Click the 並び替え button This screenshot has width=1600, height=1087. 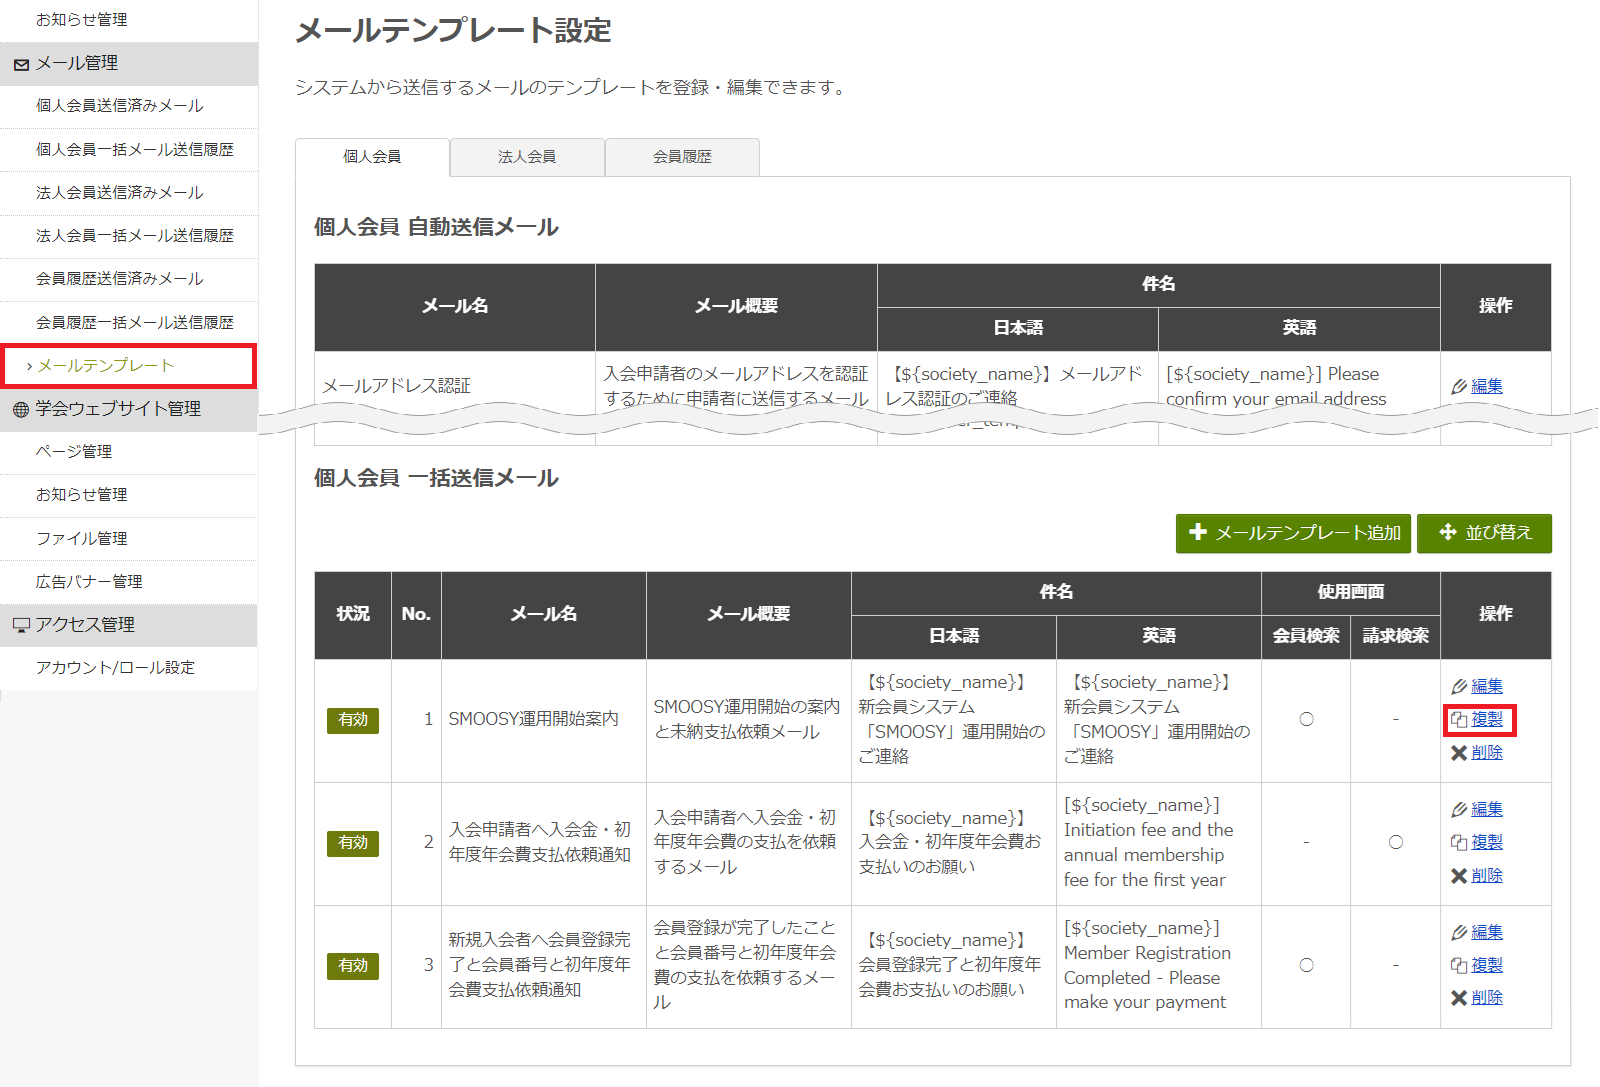coord(1484,533)
